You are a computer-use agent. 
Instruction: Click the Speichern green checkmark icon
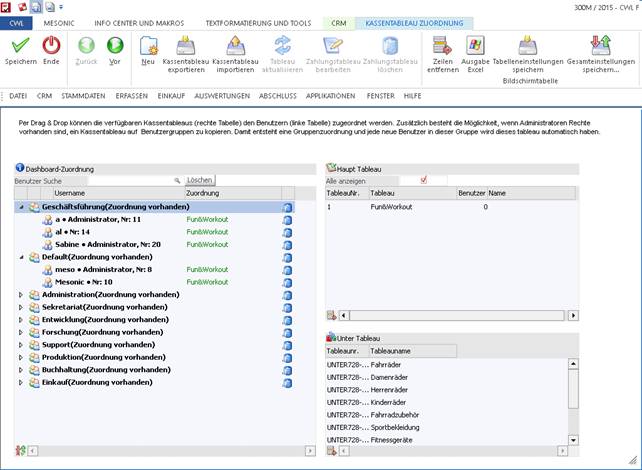tap(20, 46)
